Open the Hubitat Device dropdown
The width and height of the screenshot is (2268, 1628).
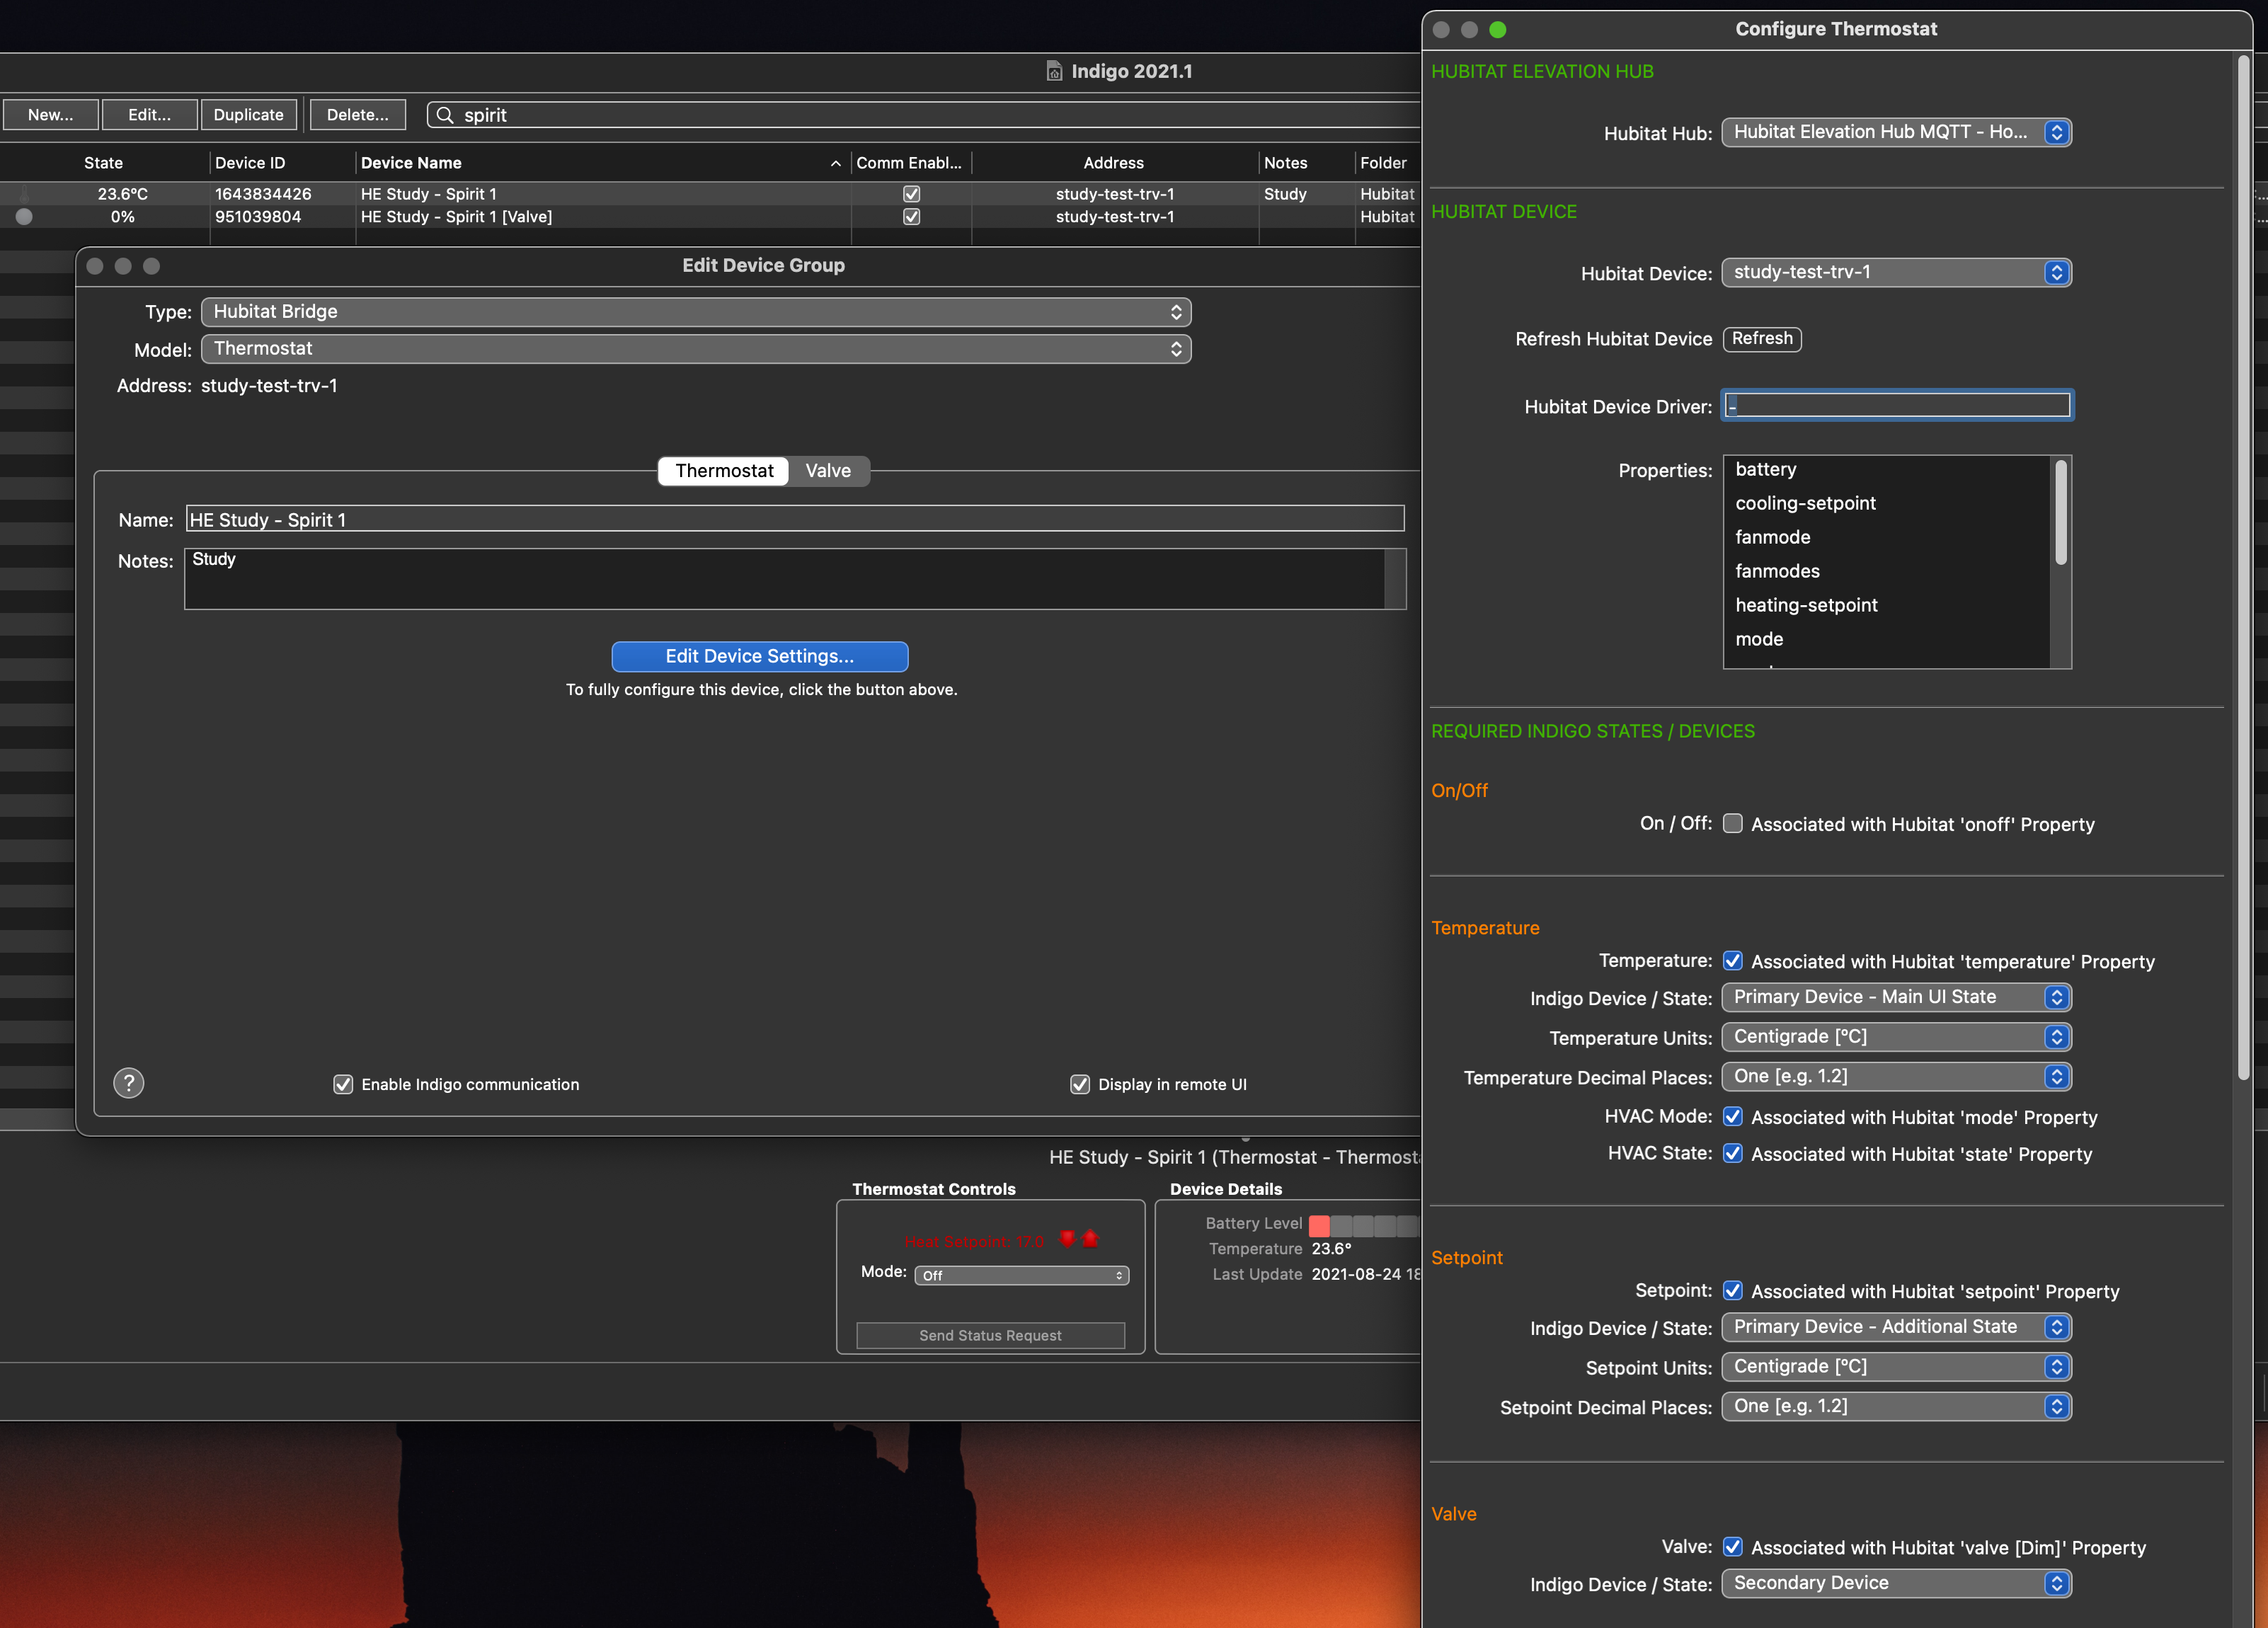pyautogui.click(x=1896, y=272)
